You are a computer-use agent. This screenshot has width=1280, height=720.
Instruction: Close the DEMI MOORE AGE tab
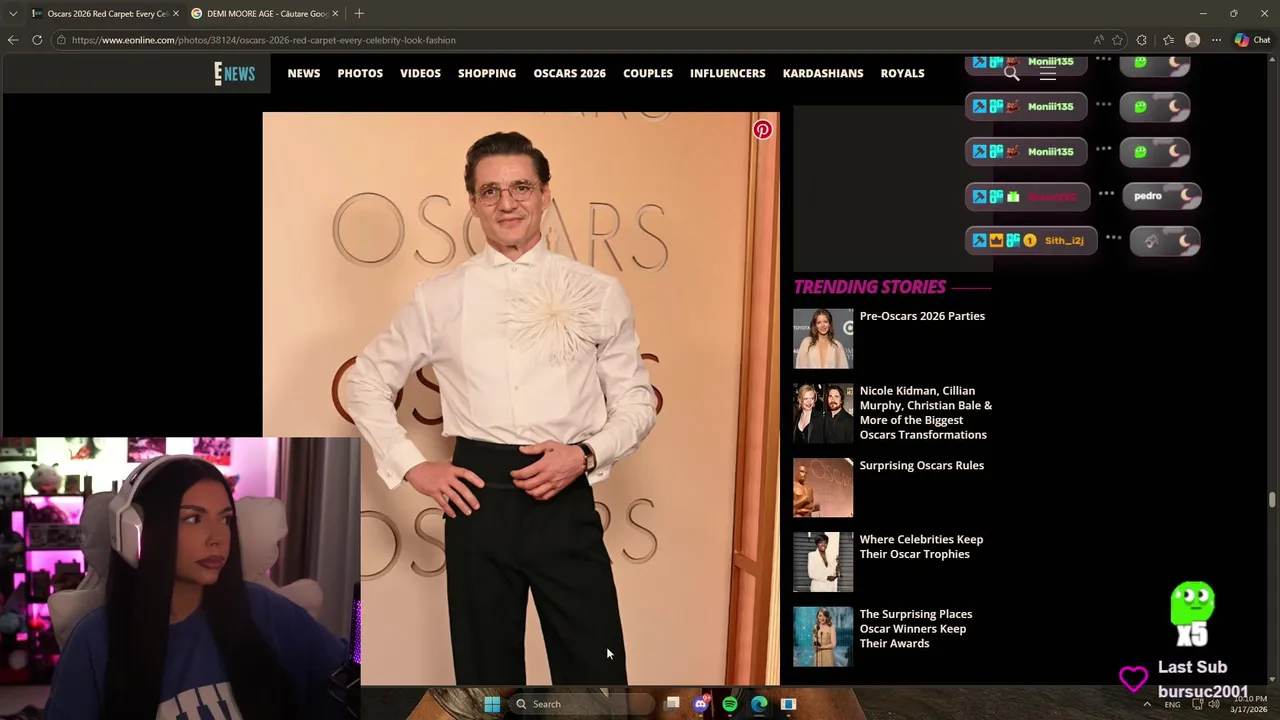[335, 13]
